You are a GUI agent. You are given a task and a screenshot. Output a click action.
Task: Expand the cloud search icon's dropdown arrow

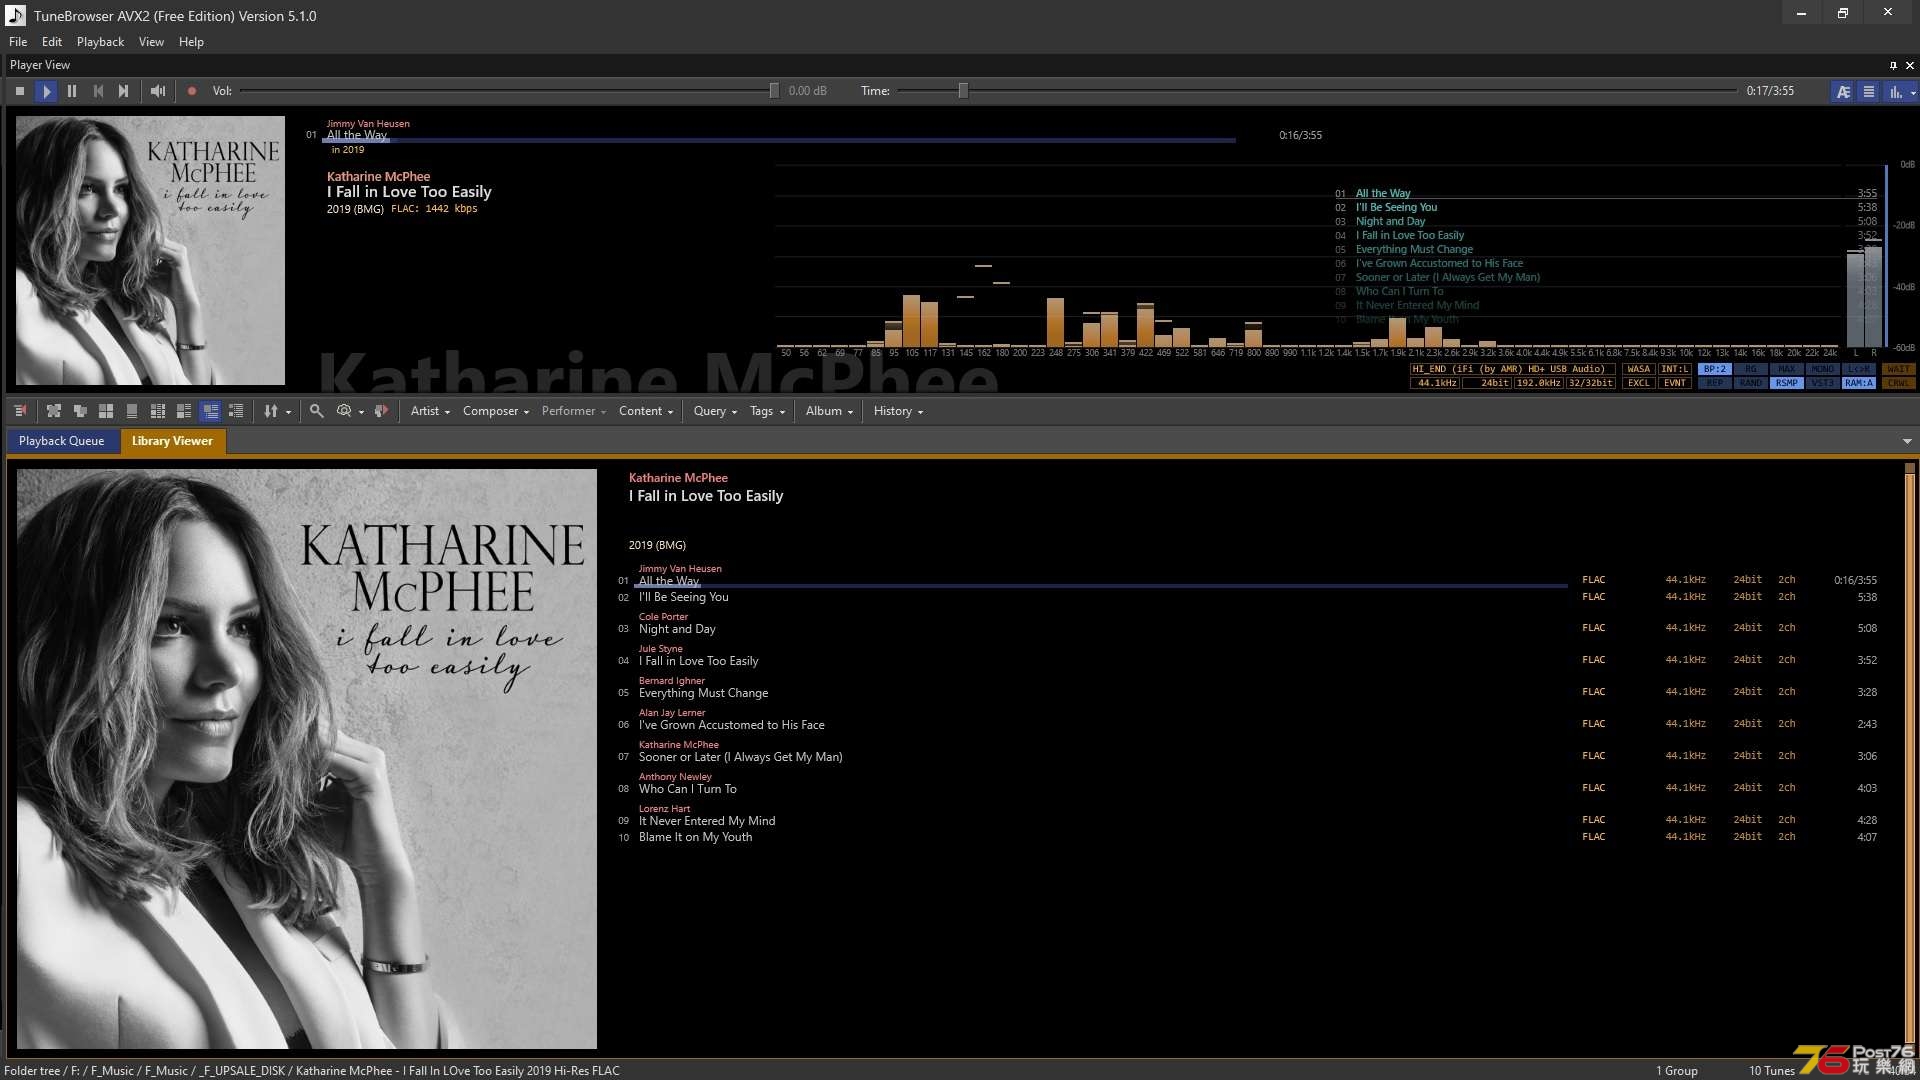361,412
